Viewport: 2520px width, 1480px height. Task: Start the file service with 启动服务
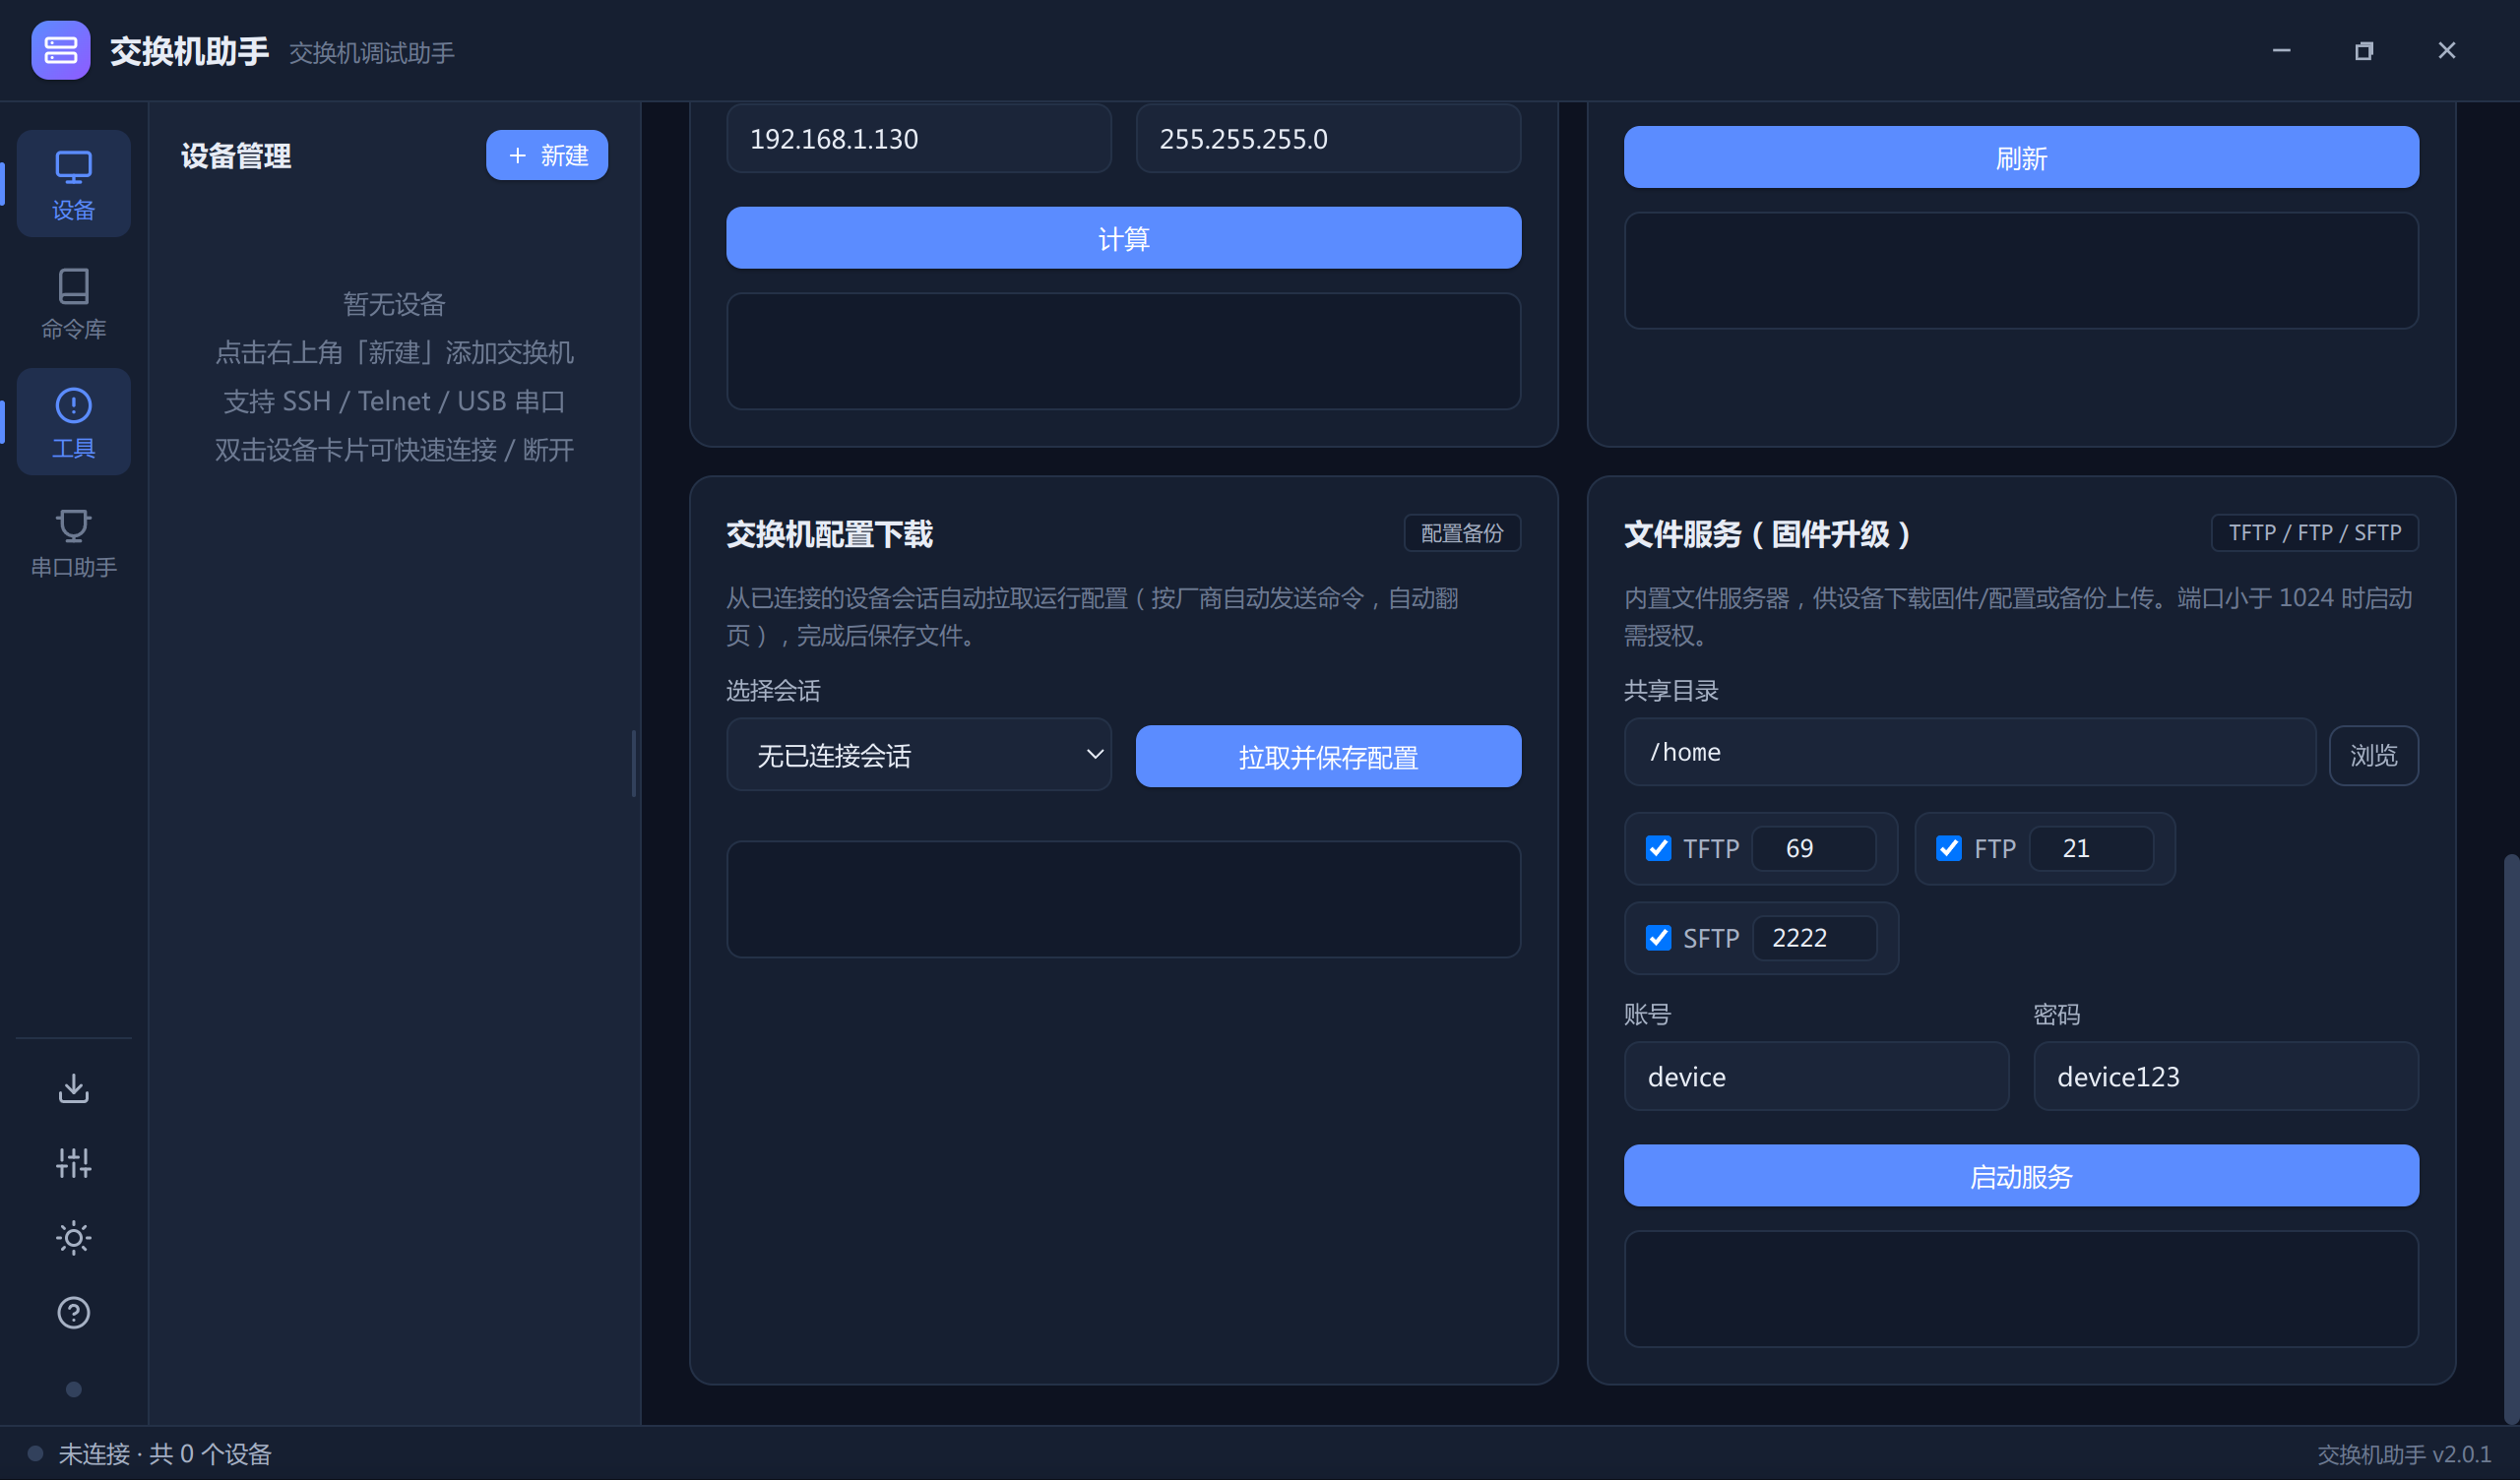click(2021, 1176)
